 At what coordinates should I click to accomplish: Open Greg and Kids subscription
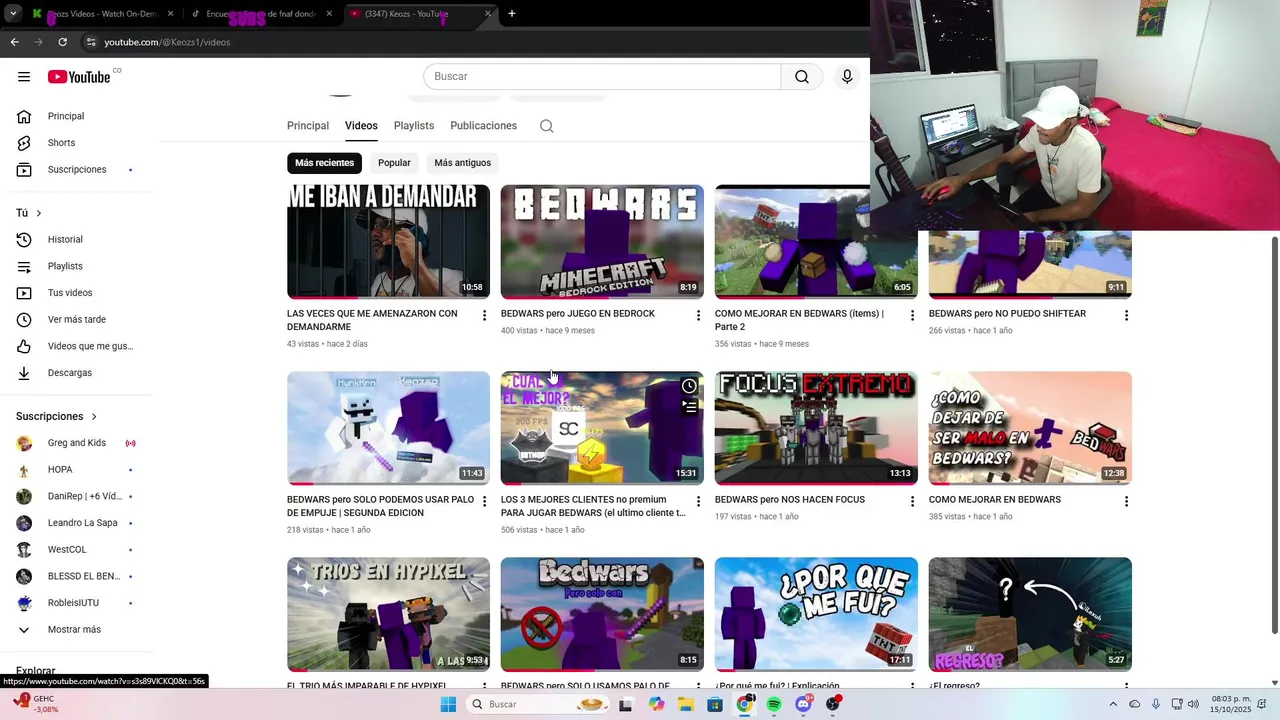(x=76, y=443)
